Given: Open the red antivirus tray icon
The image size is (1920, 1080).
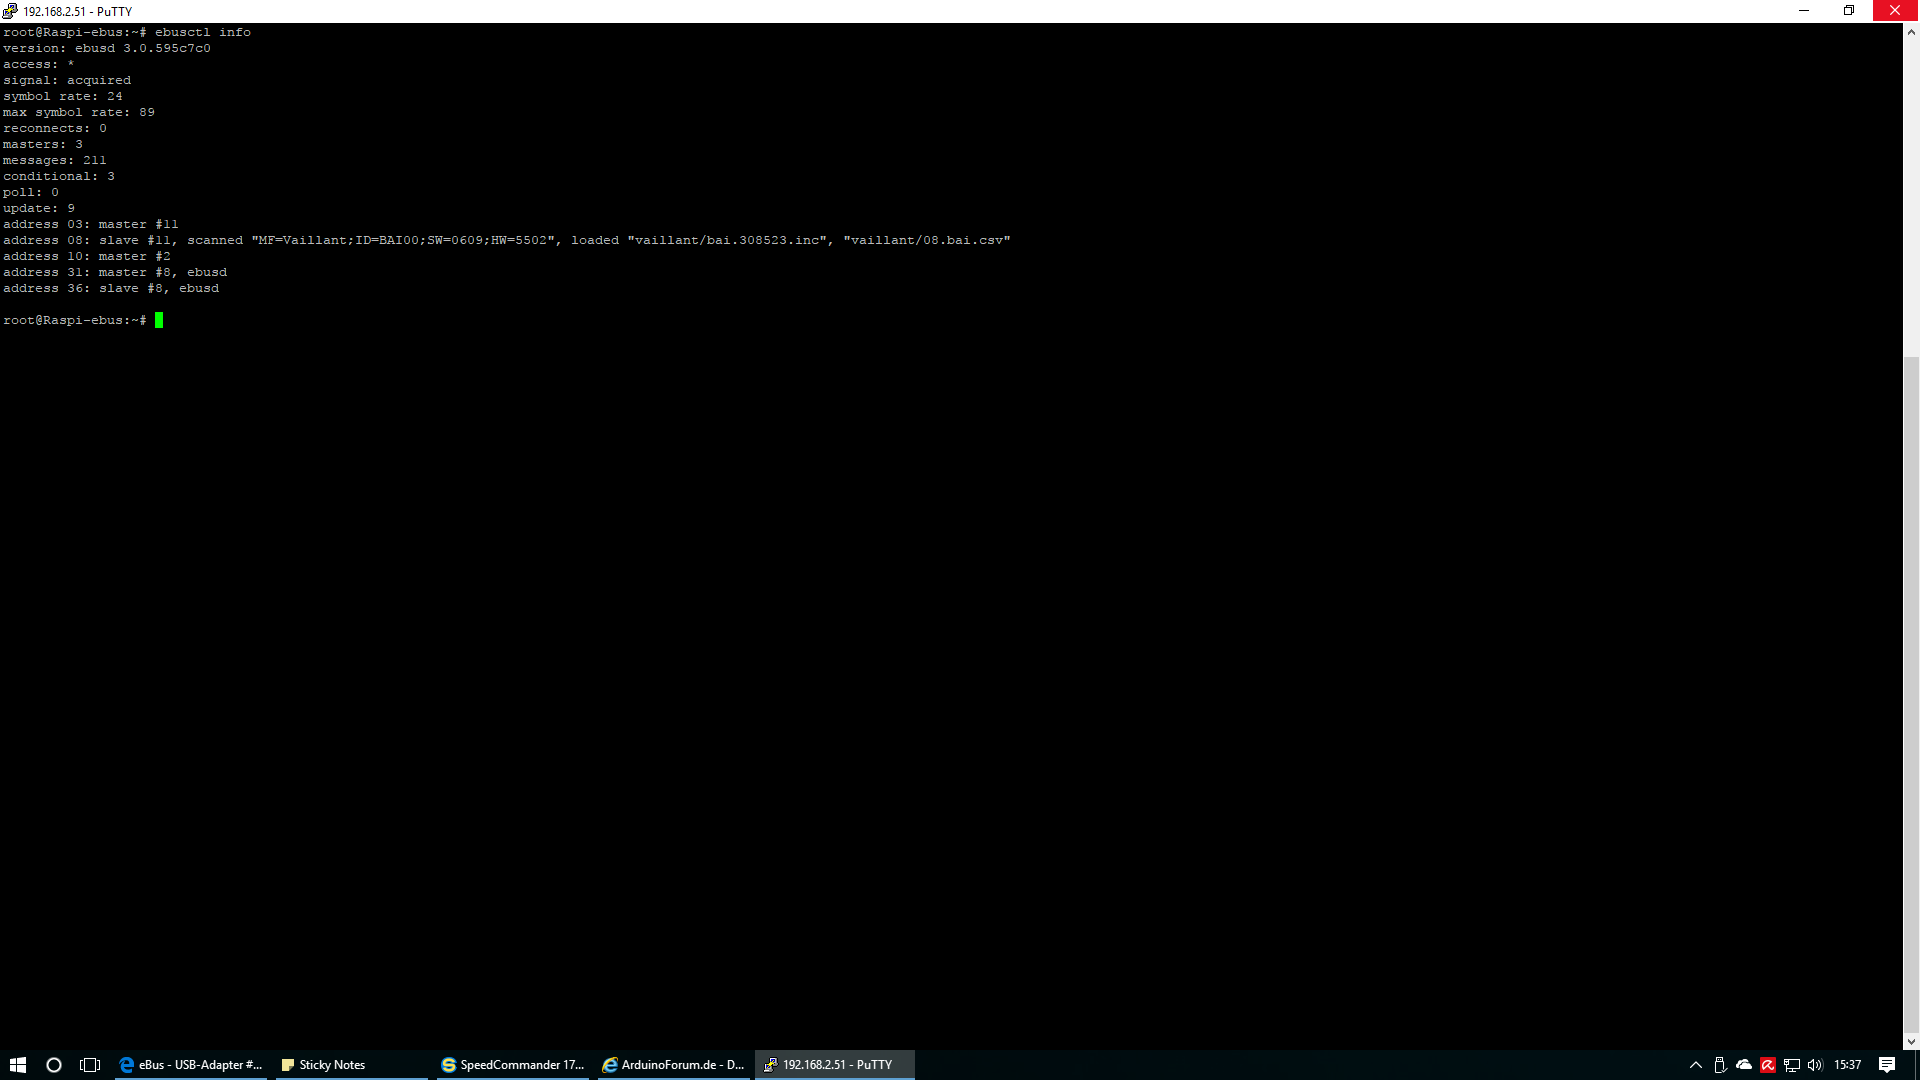Looking at the screenshot, I should tap(1768, 1065).
